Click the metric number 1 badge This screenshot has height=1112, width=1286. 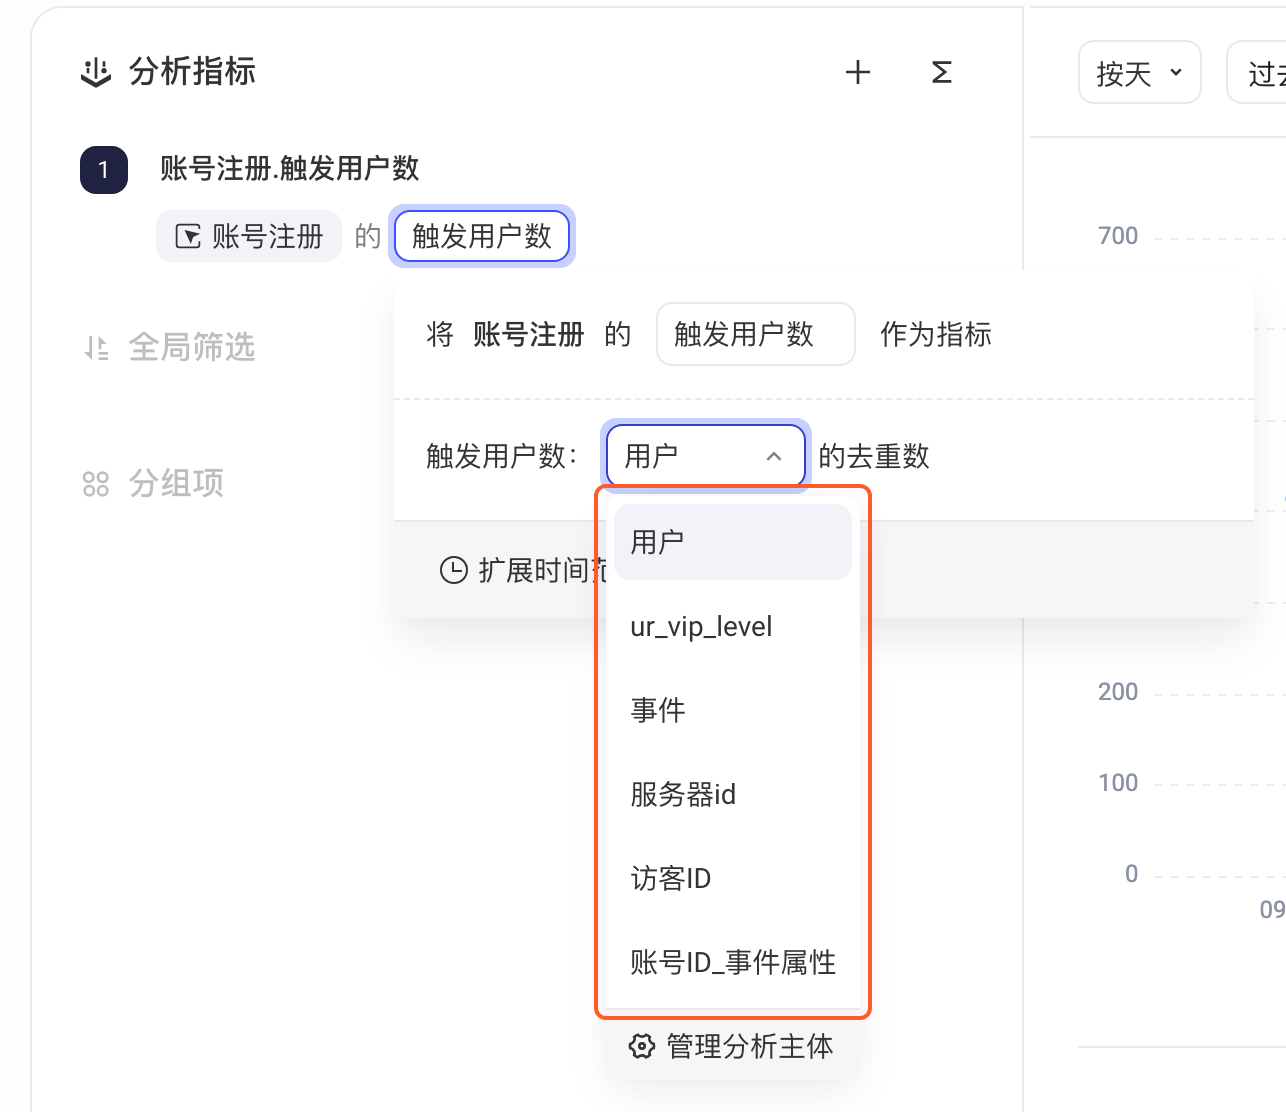(x=104, y=170)
